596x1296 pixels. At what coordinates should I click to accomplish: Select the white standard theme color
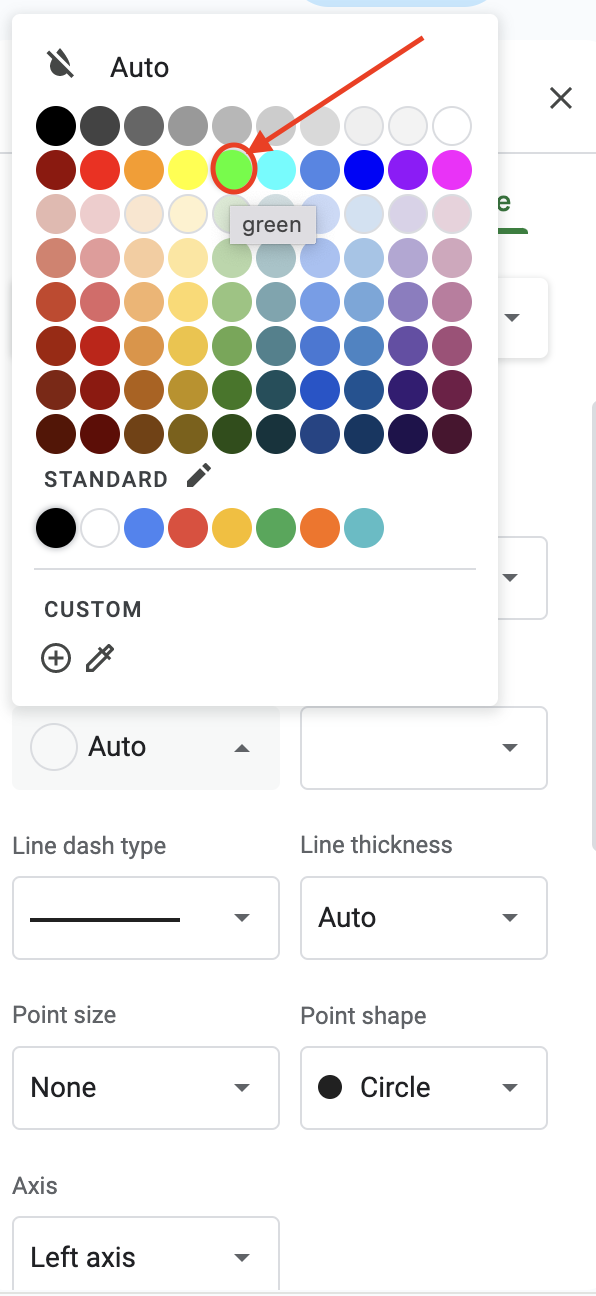point(100,527)
